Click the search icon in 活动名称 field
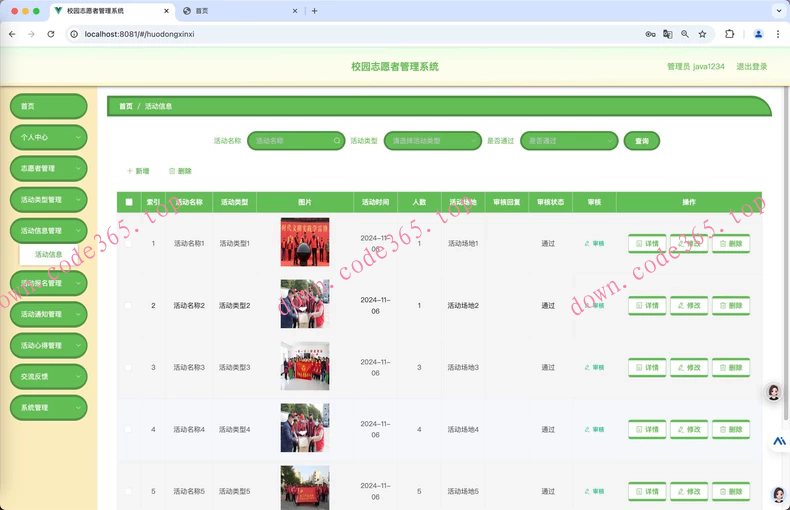This screenshot has height=510, width=790. [x=337, y=141]
